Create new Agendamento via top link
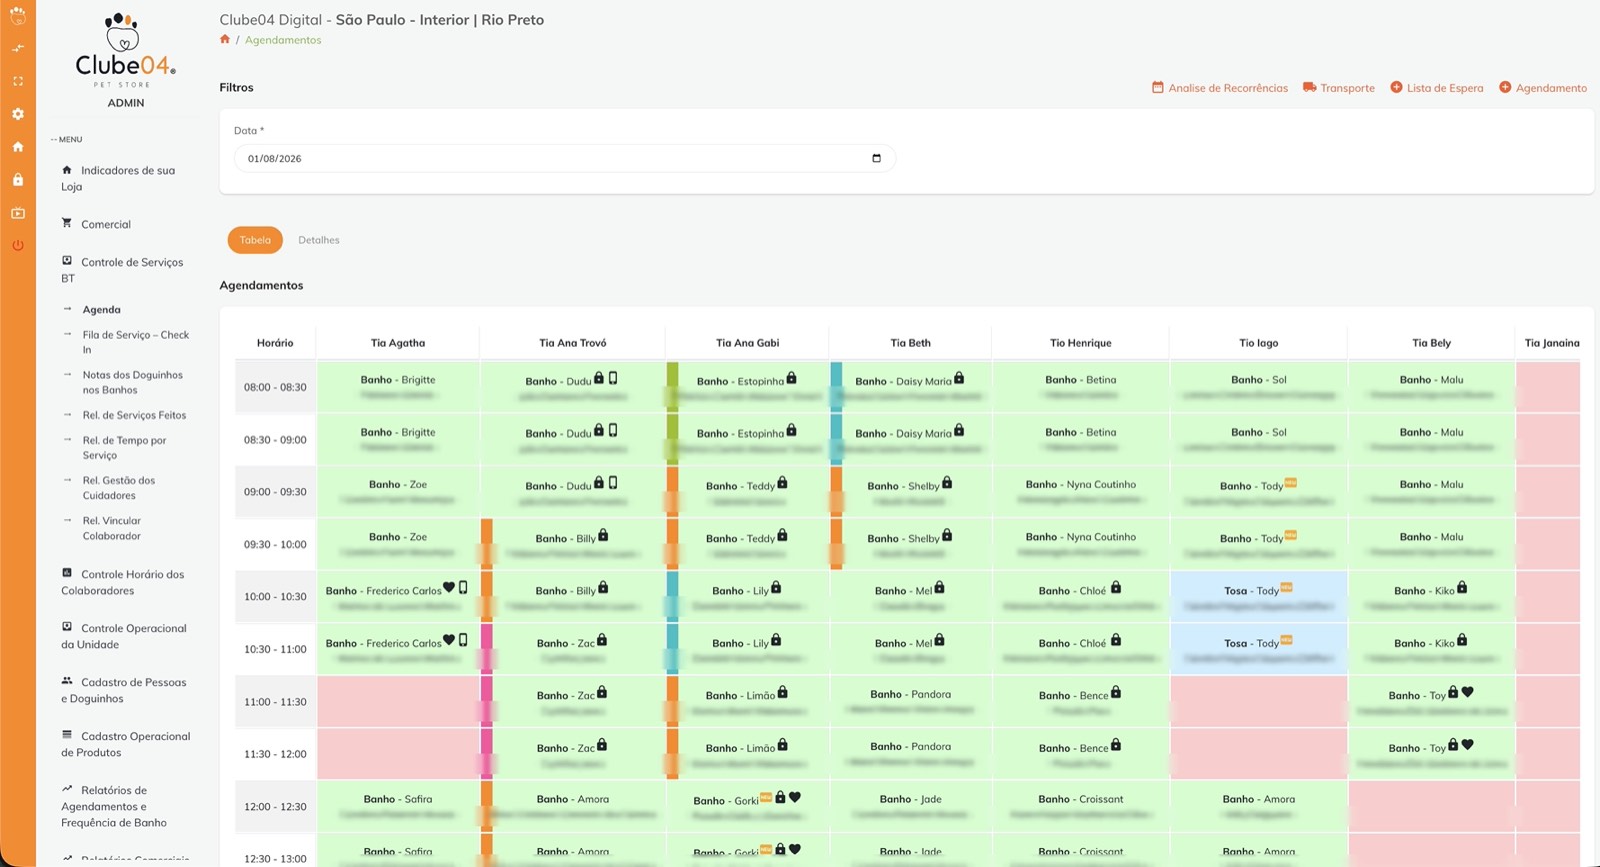The height and width of the screenshot is (867, 1600). 1551,88
